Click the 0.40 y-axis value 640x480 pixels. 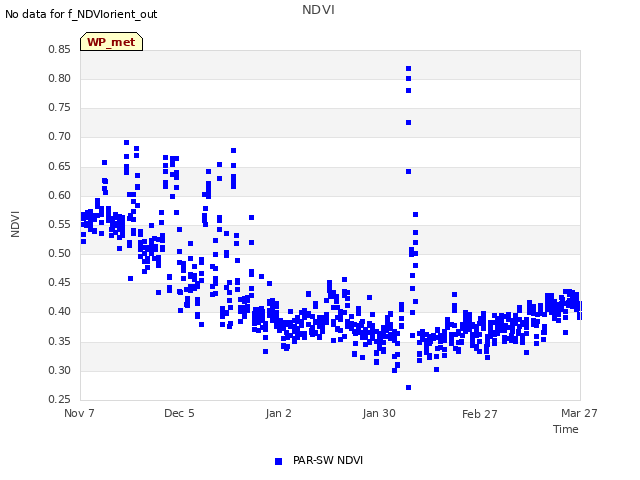(60, 311)
